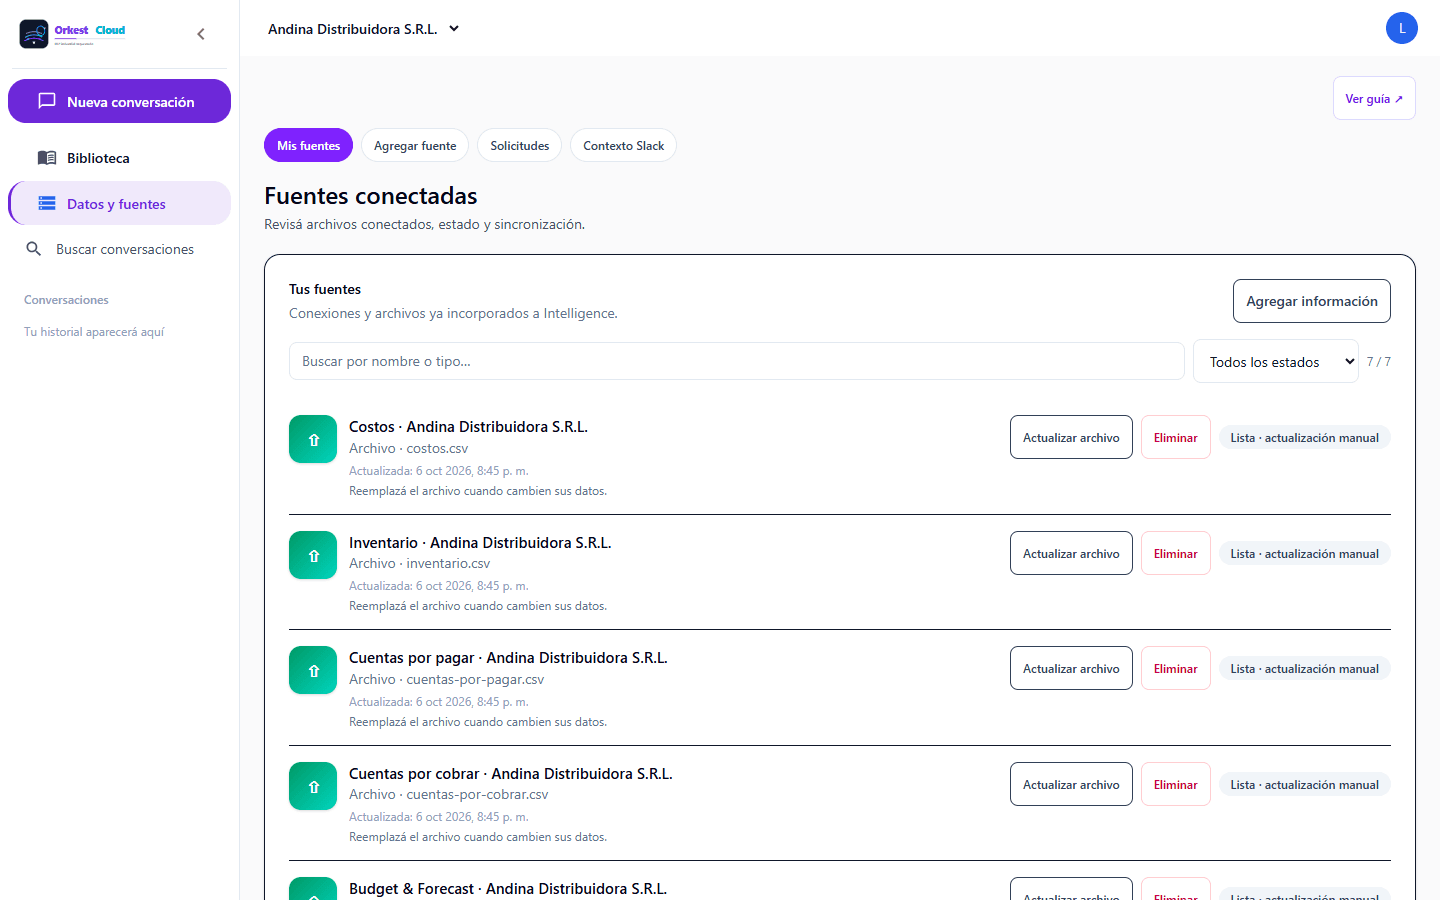Click the Costos · Andina Distribuidora S.R.L. title

point(468,427)
